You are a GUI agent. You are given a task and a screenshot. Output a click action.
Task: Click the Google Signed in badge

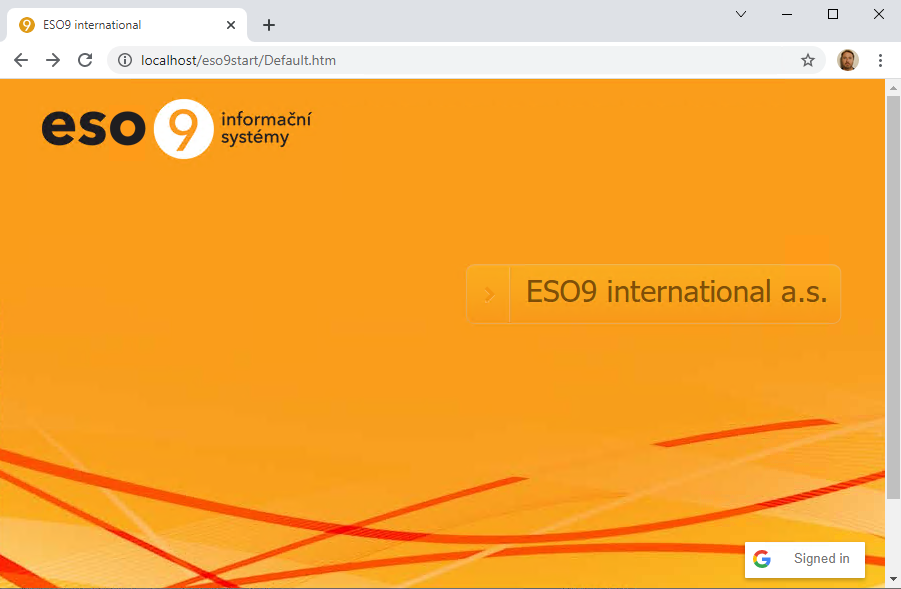point(804,559)
